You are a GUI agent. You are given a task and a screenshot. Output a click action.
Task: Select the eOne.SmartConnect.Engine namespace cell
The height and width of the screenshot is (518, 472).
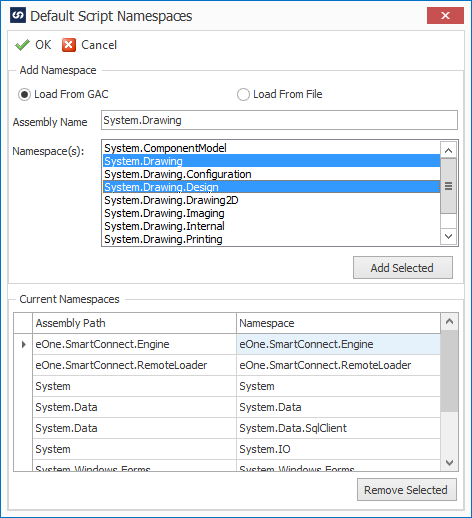(338, 344)
